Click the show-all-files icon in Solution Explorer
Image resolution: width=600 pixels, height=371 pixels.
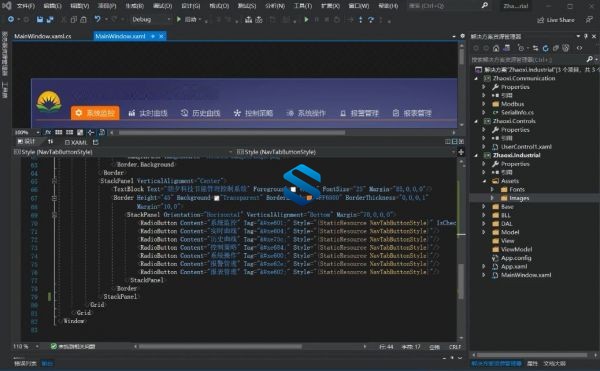tap(566, 48)
